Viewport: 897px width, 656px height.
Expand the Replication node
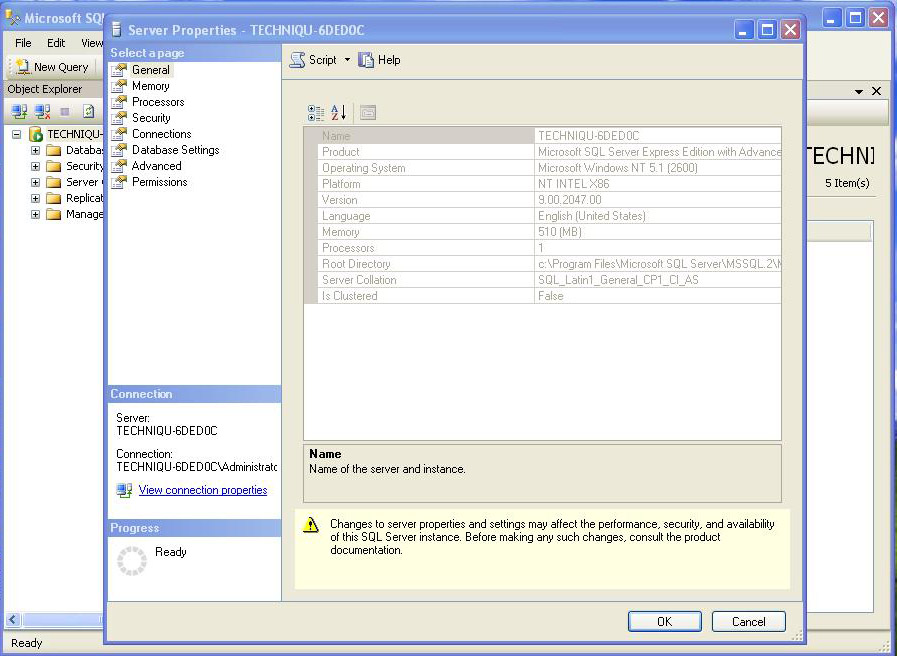click(x=35, y=198)
